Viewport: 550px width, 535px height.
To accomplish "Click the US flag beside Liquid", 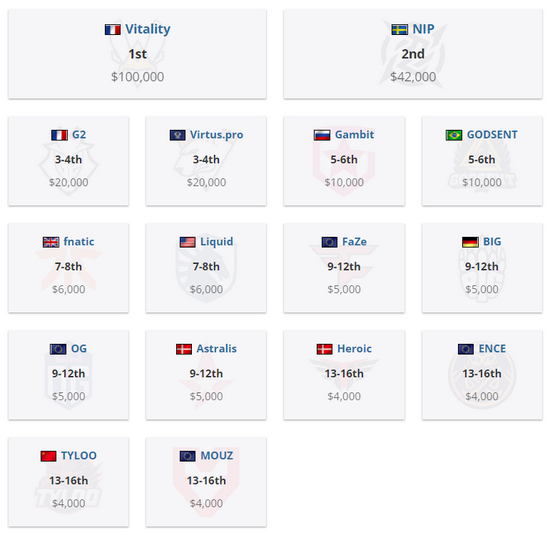I will [x=188, y=242].
